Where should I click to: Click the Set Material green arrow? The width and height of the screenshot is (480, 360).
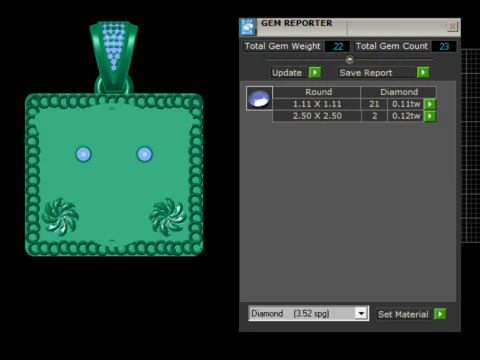pos(440,314)
